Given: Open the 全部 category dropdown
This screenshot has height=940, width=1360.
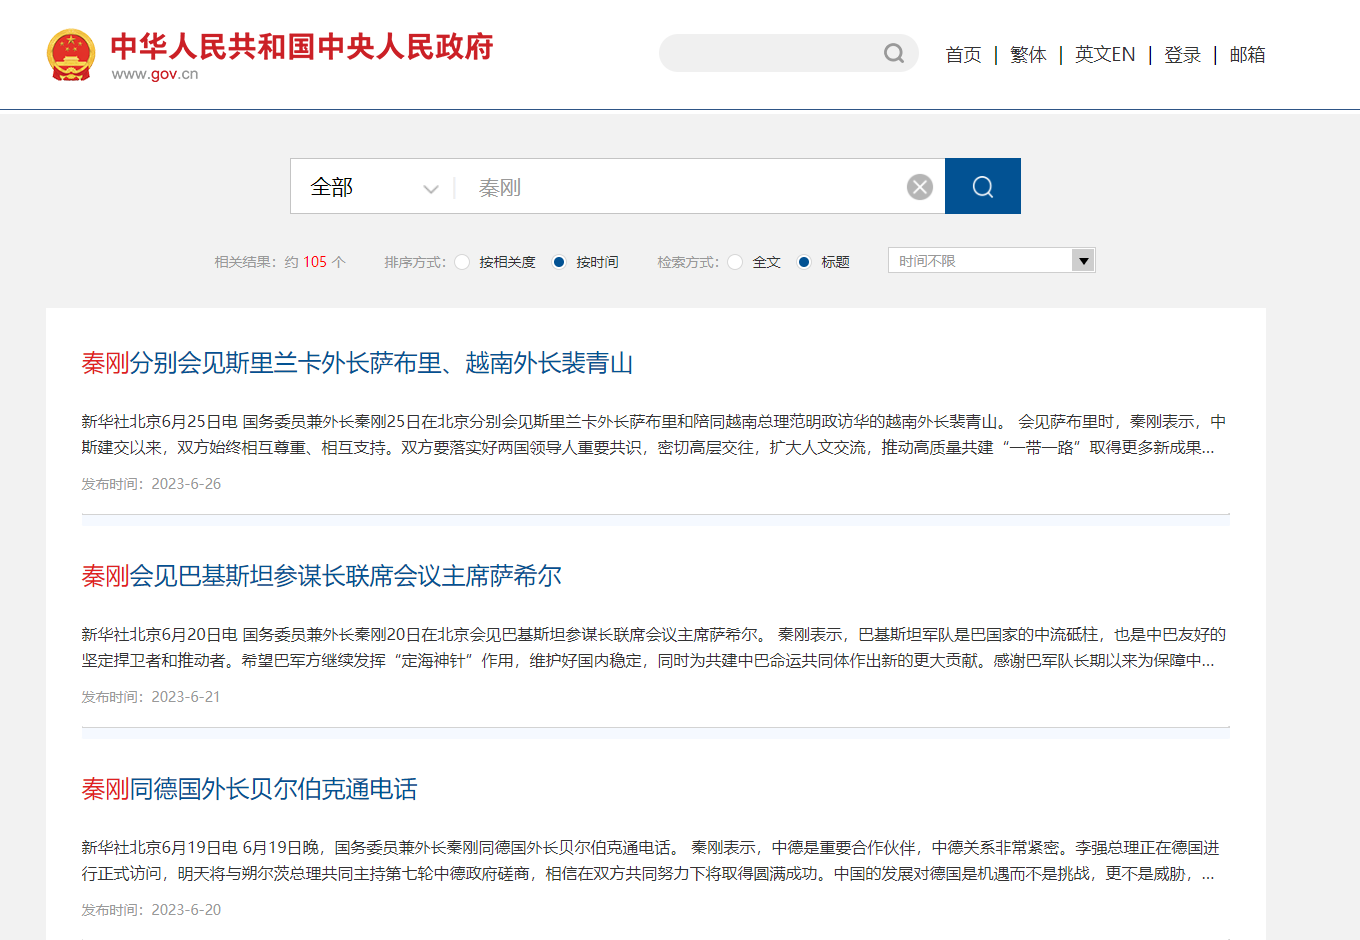Looking at the screenshot, I should point(374,187).
